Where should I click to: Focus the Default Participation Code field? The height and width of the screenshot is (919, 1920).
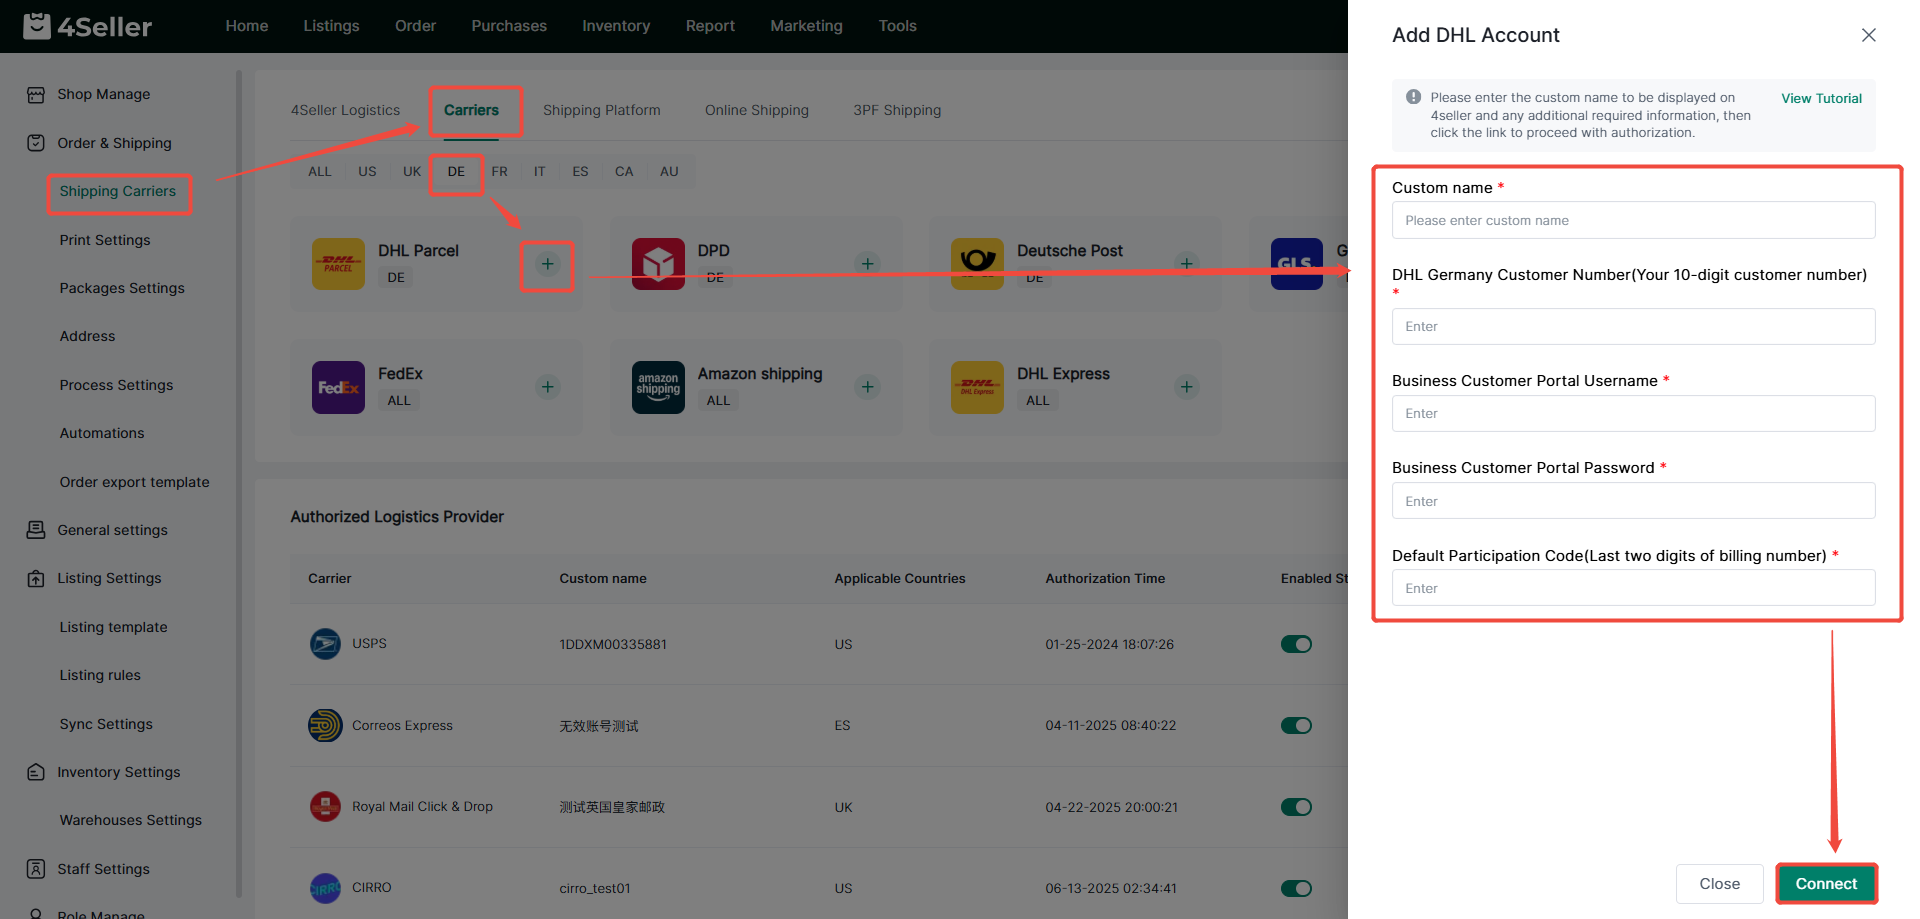point(1633,588)
